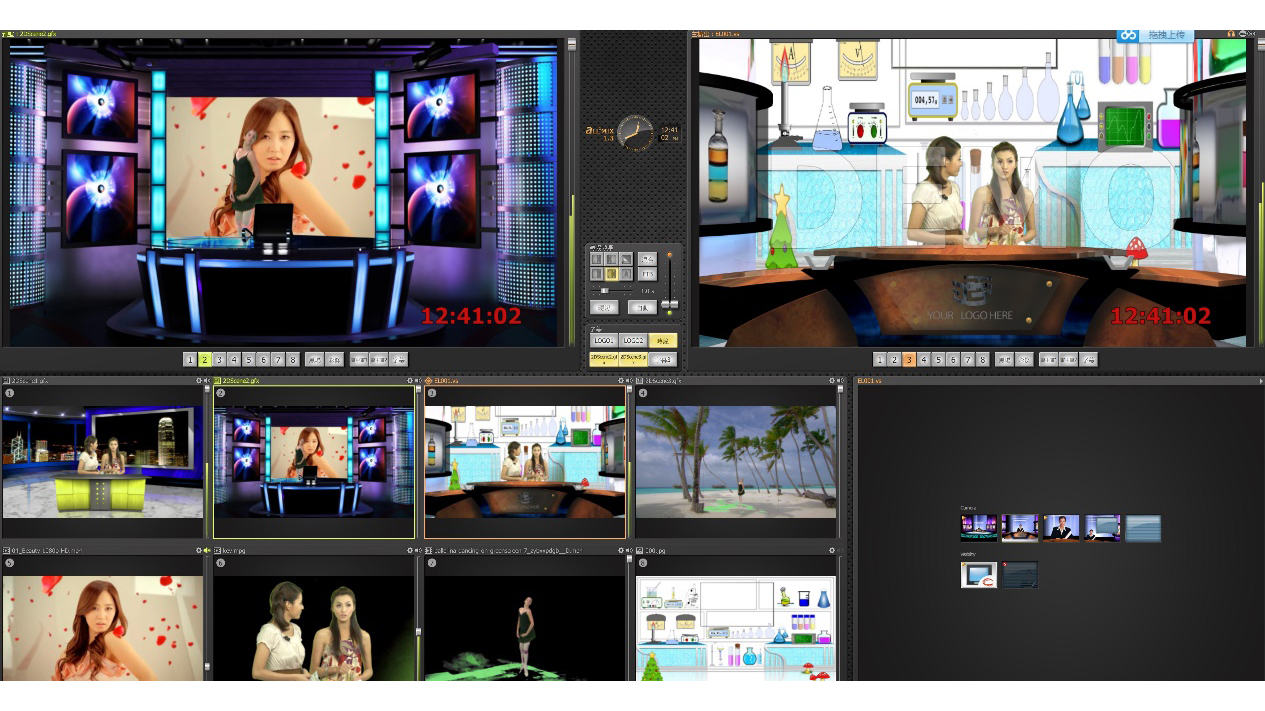This screenshot has height=711, width=1265.
Task: Pick the fourth camera preset with side screen
Action: click(1102, 528)
